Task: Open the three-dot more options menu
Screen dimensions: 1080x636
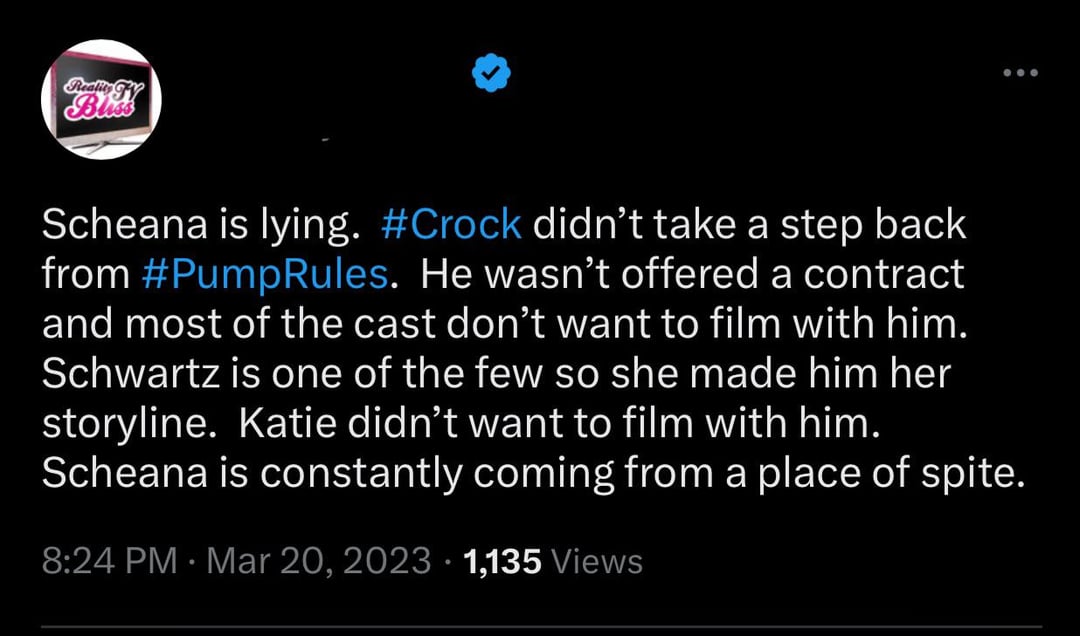Action: tap(1020, 72)
